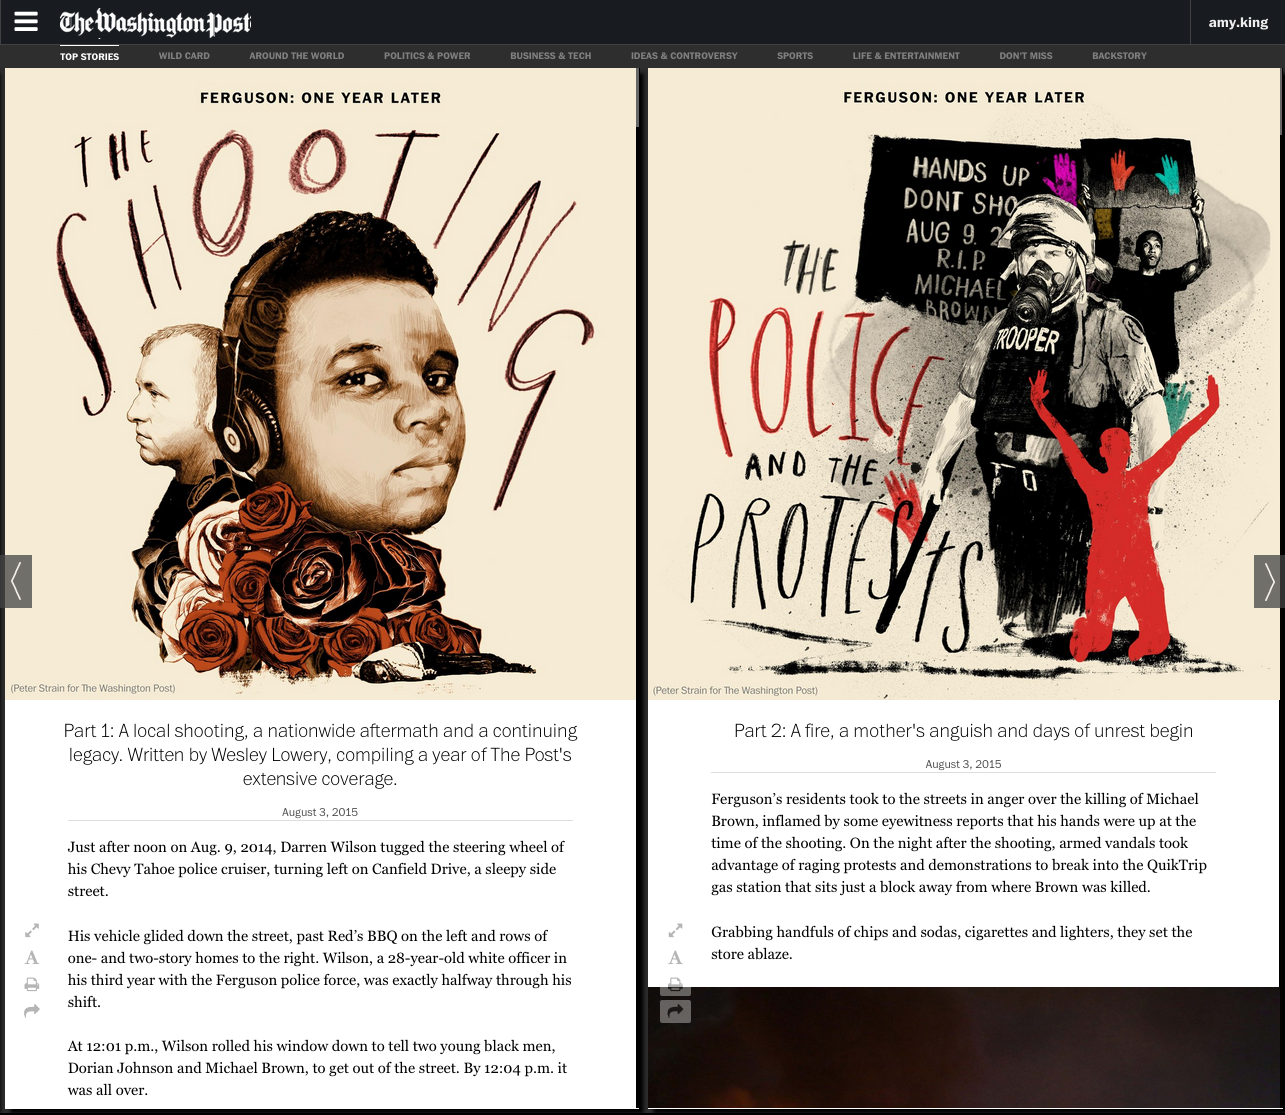
Task: Expand the Part 1 article to fullscreen
Action: (32, 930)
